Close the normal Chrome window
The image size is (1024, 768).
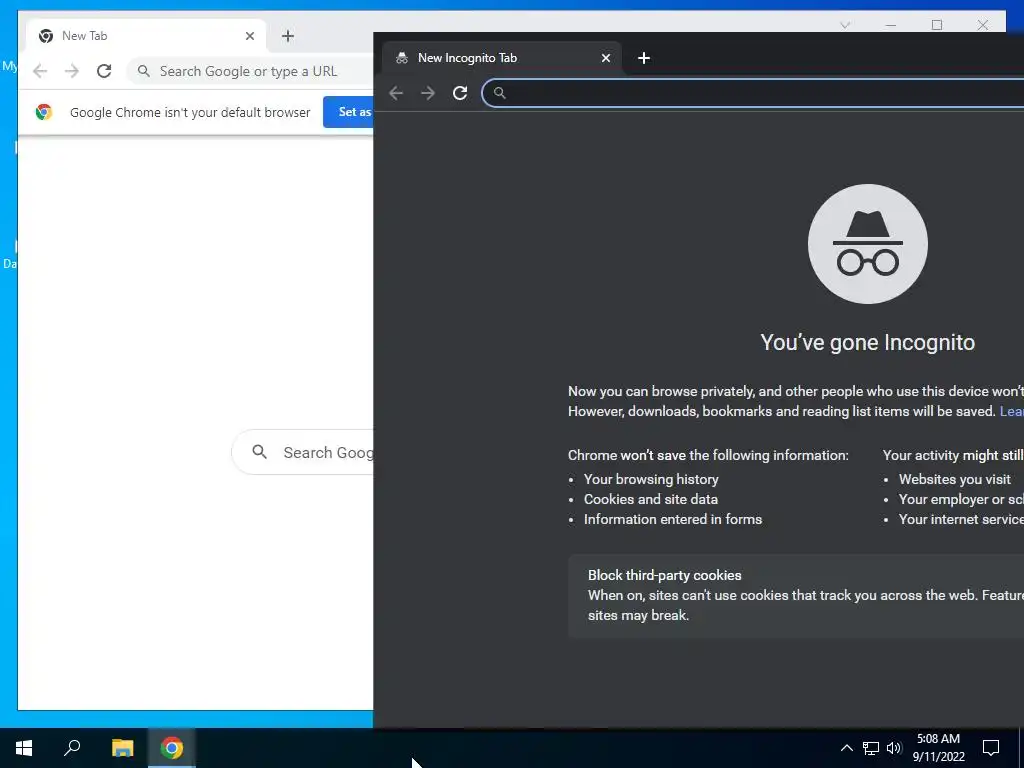[x=982, y=25]
